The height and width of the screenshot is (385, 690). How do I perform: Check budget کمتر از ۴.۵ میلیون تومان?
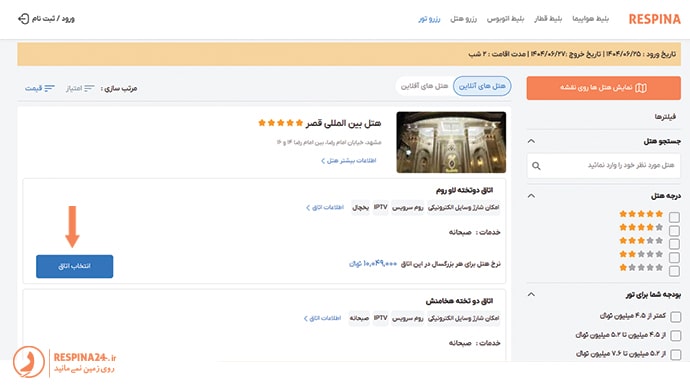[x=675, y=317]
